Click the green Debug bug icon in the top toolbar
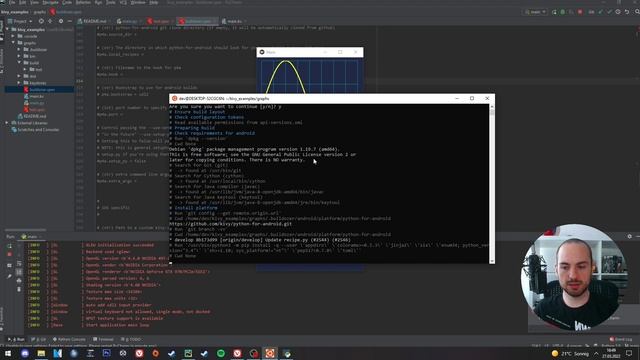This screenshot has width=640, height=360. point(562,12)
